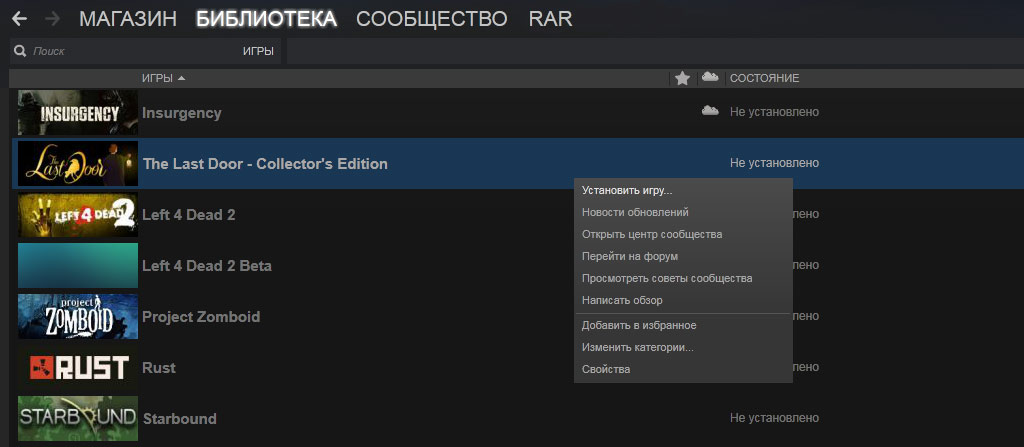1024x447 pixels.
Task: Sort by cloud column header icon
Action: coord(710,78)
